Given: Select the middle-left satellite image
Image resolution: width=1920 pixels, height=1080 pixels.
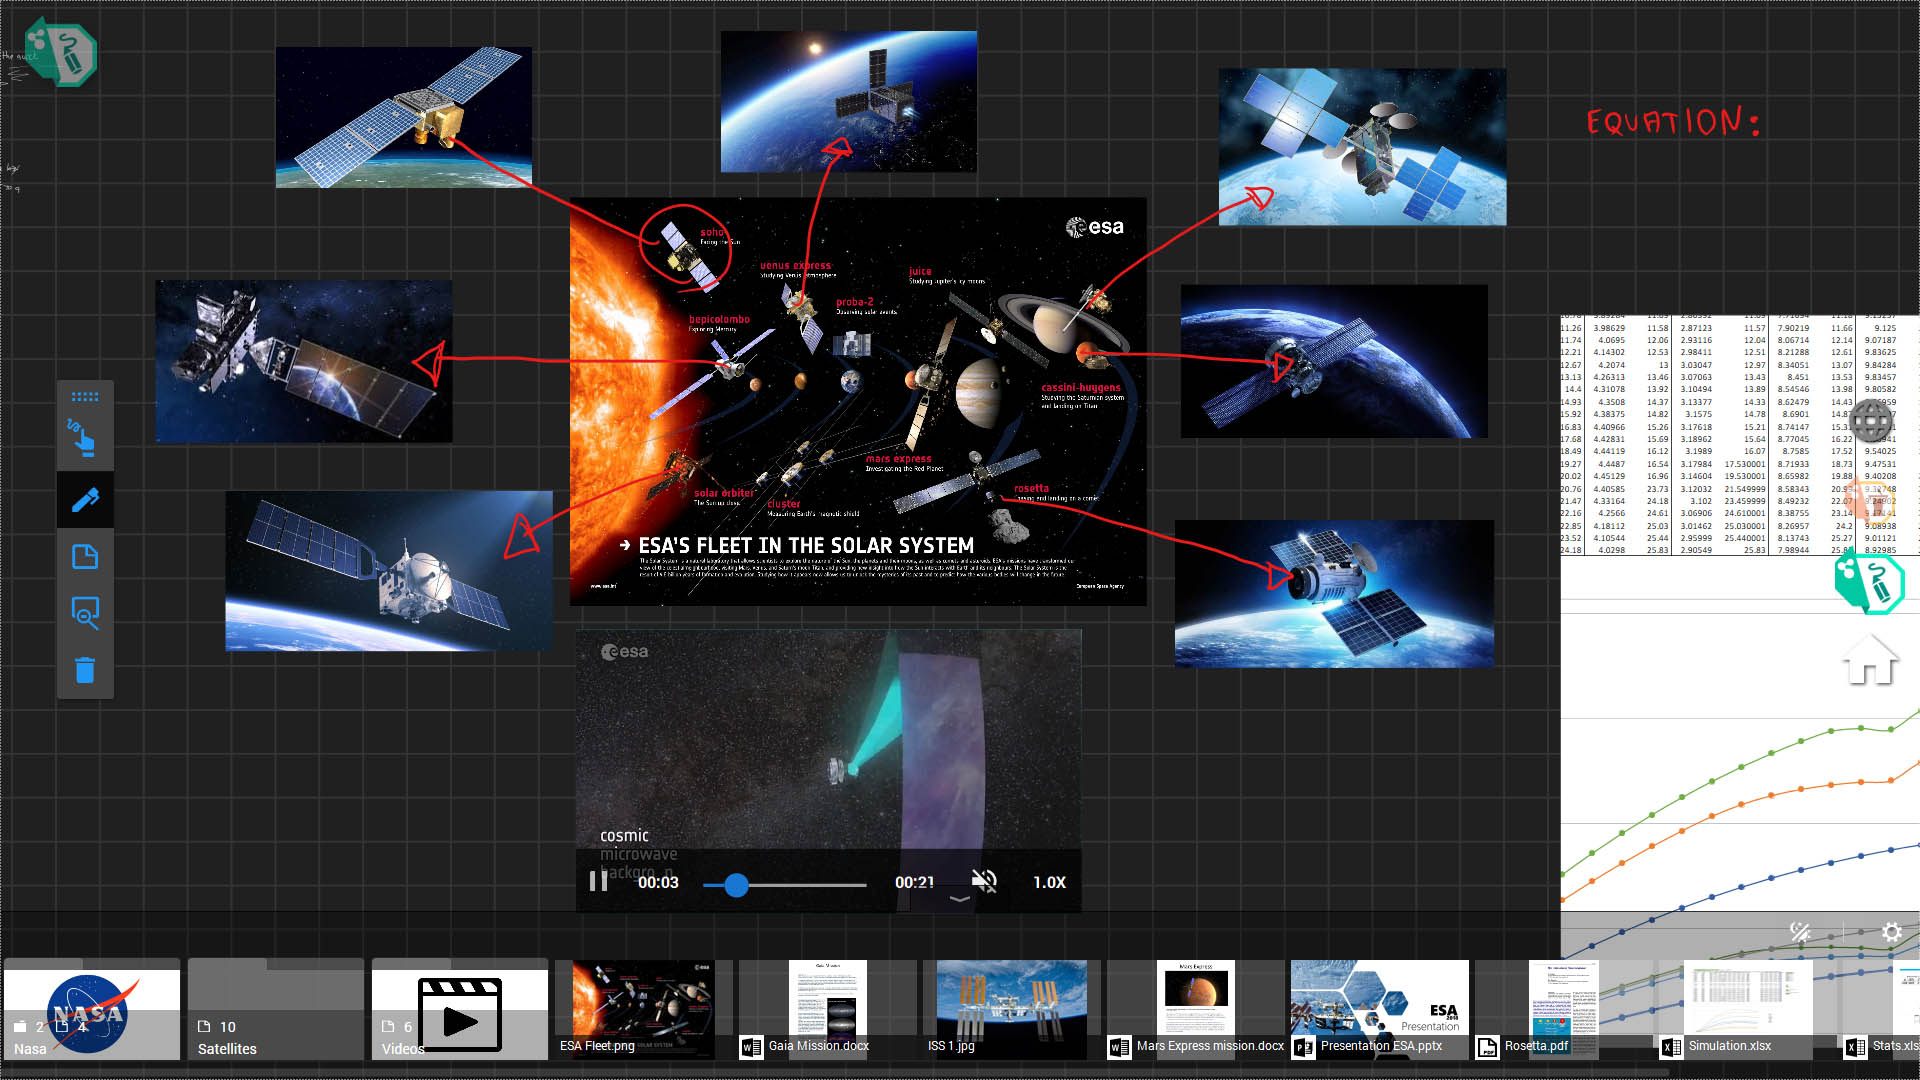Looking at the screenshot, I should (x=304, y=361).
